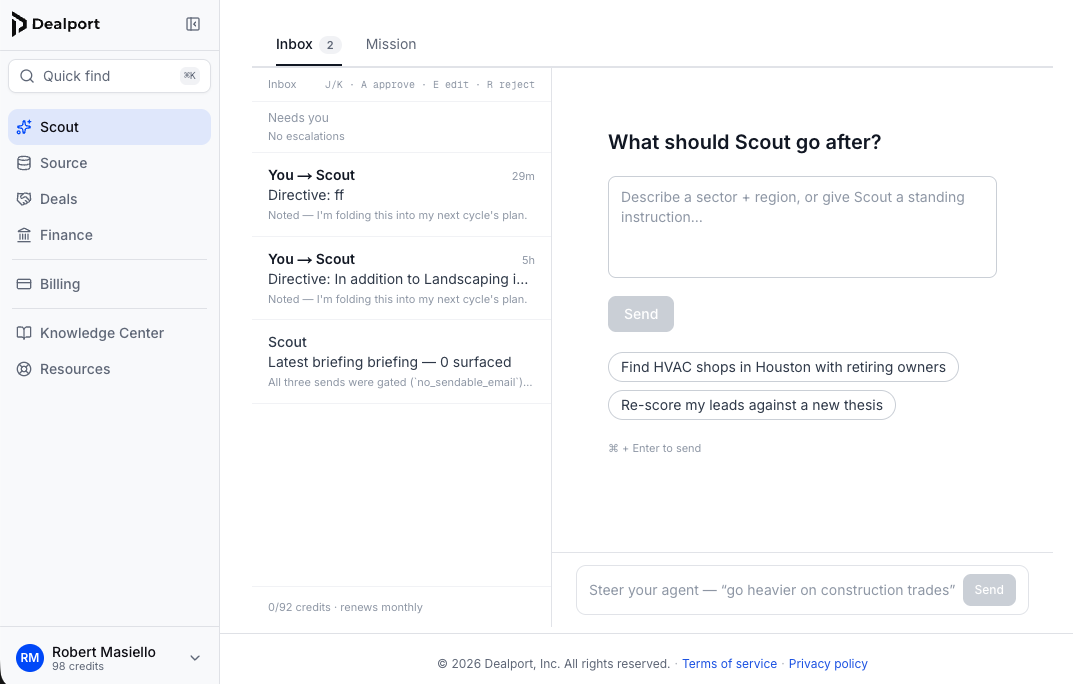Click the Finance bank icon
The image size is (1073, 684).
point(24,235)
